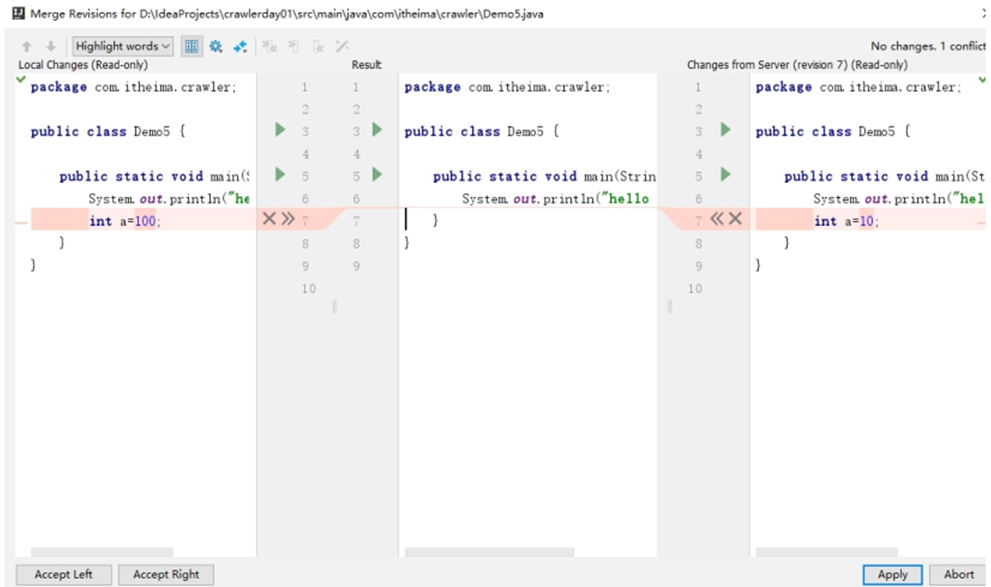Open diff settings gear menu

pyautogui.click(x=216, y=46)
